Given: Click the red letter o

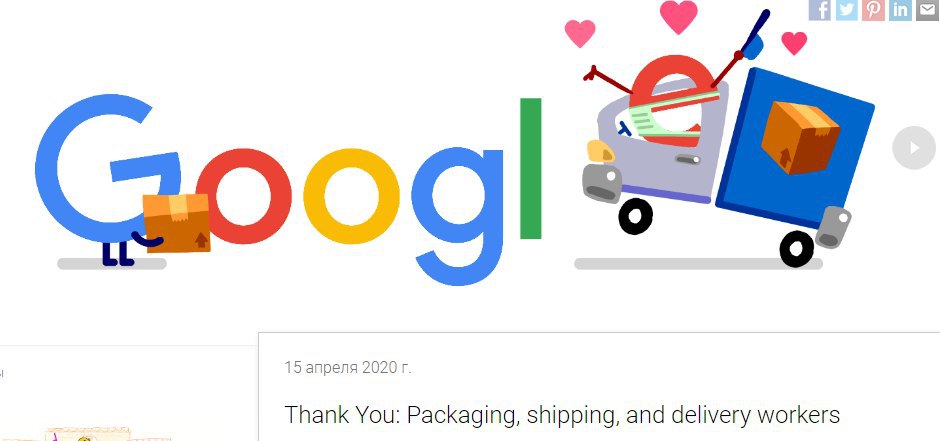Looking at the screenshot, I should pyautogui.click(x=245, y=196).
